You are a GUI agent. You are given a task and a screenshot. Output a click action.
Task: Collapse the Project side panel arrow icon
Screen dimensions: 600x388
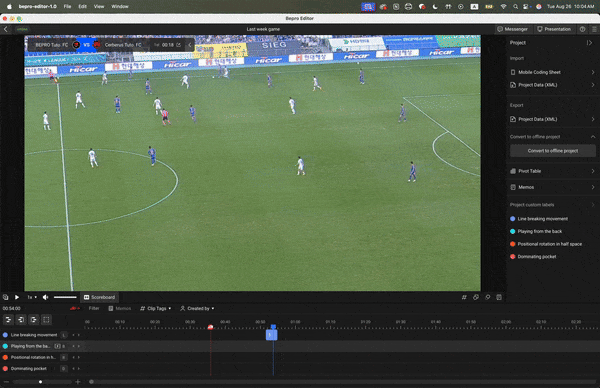[x=589, y=43]
